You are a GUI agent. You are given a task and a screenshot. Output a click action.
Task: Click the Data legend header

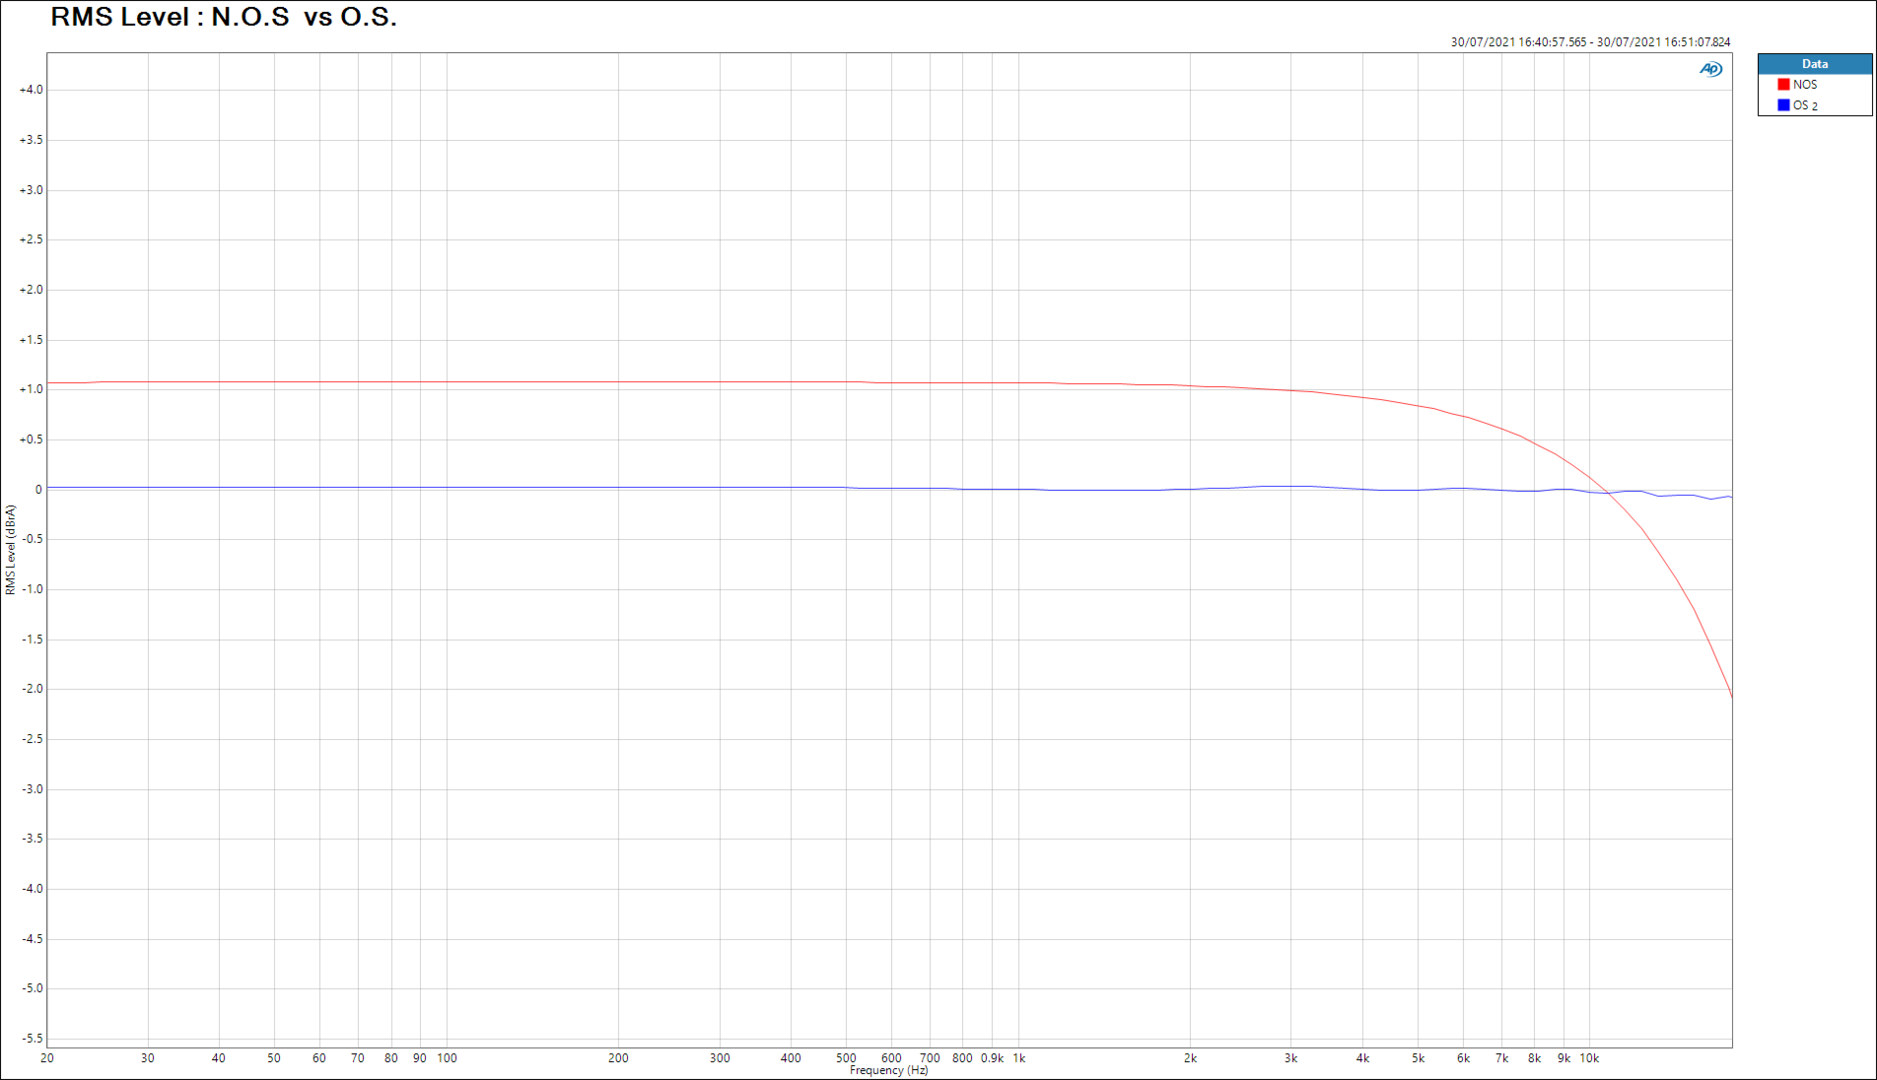tap(1814, 64)
